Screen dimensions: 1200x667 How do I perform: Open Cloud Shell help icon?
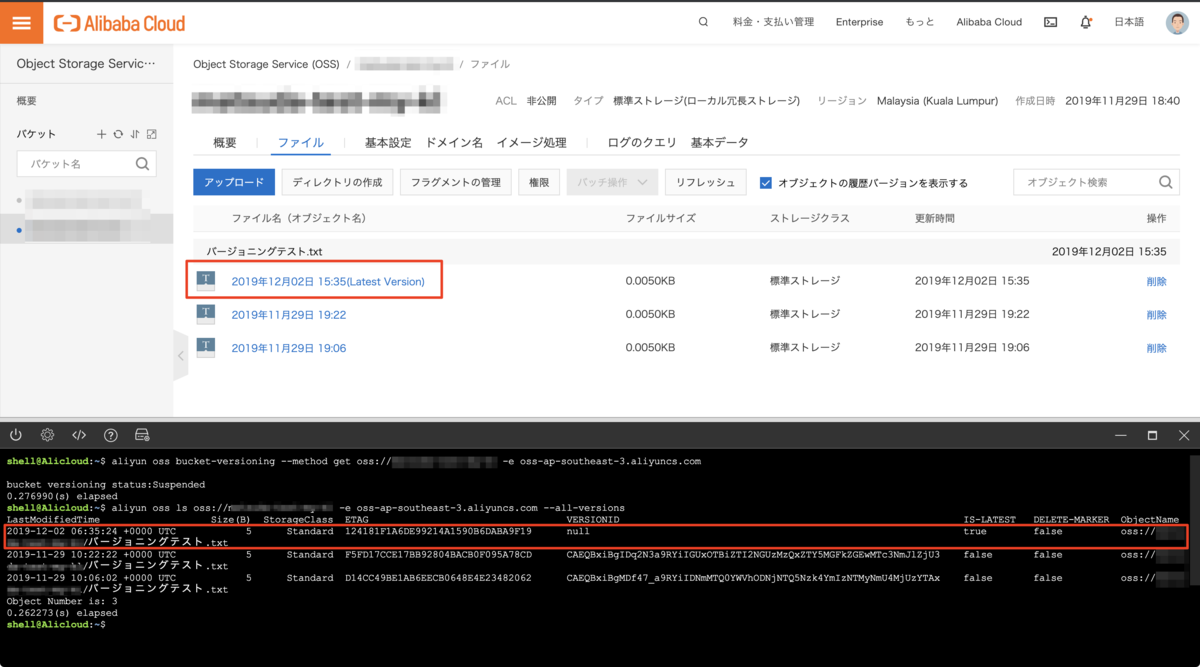coord(111,435)
